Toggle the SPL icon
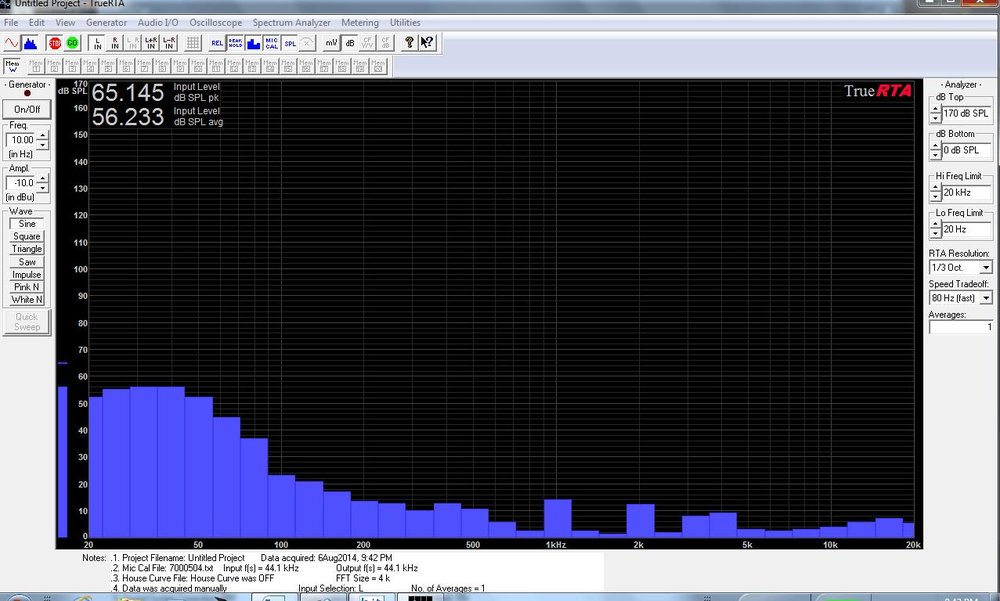 pos(290,43)
